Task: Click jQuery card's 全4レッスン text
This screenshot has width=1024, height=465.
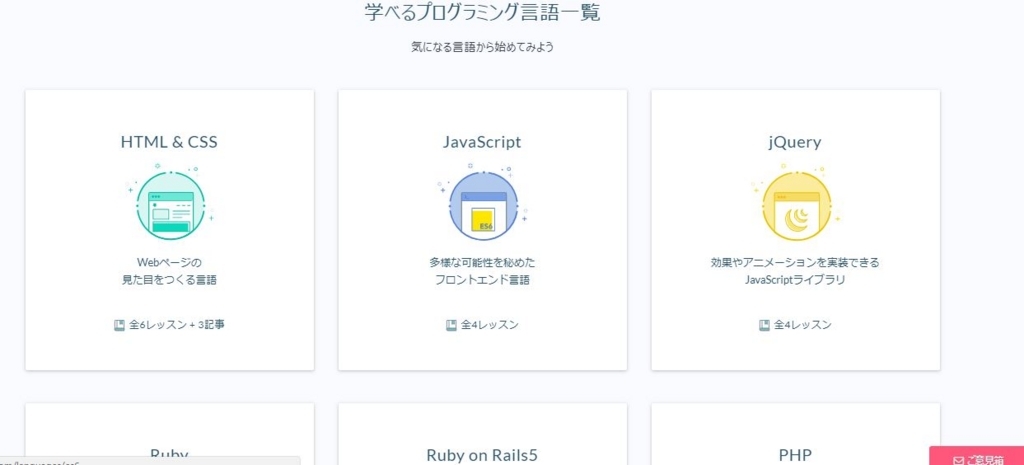Action: (x=803, y=325)
